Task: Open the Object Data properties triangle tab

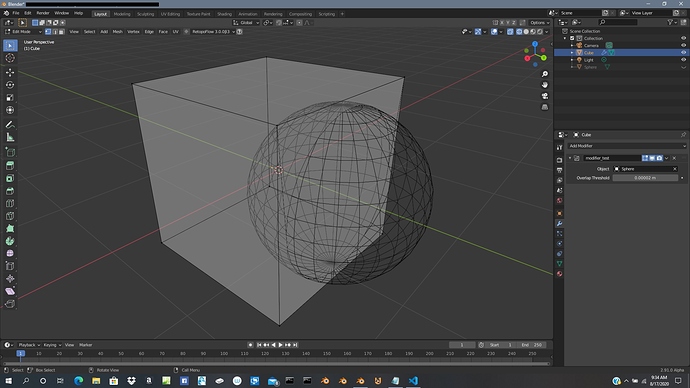Action: 559,264
